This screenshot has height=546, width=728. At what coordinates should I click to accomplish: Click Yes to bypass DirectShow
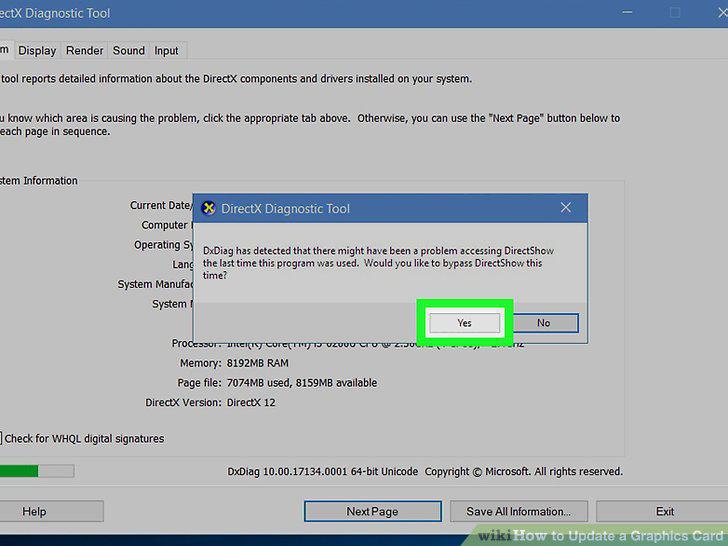(464, 323)
